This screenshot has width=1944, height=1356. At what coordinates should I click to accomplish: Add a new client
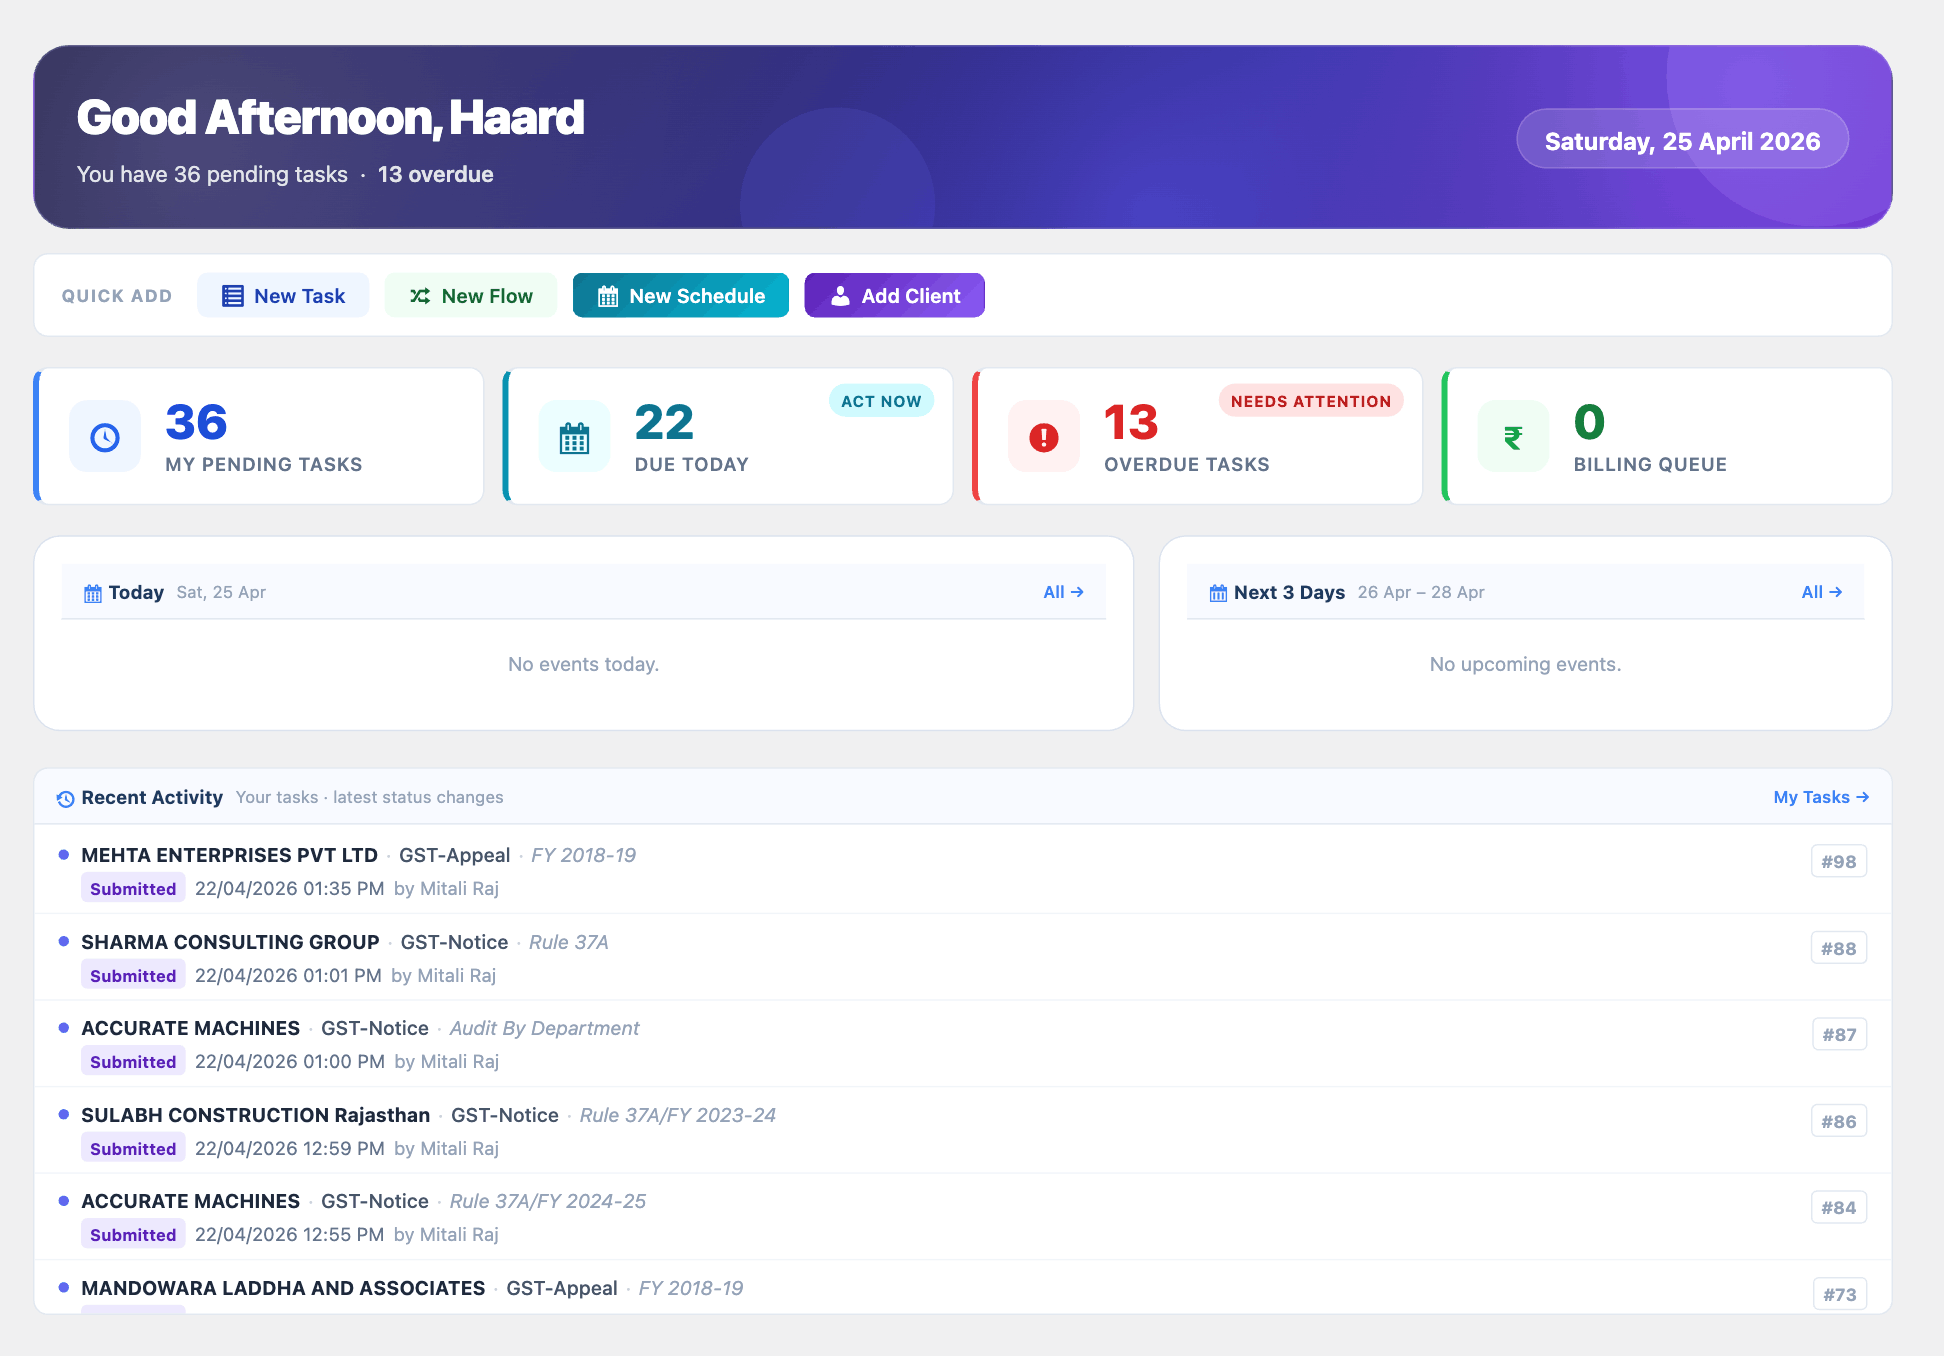[x=895, y=296]
